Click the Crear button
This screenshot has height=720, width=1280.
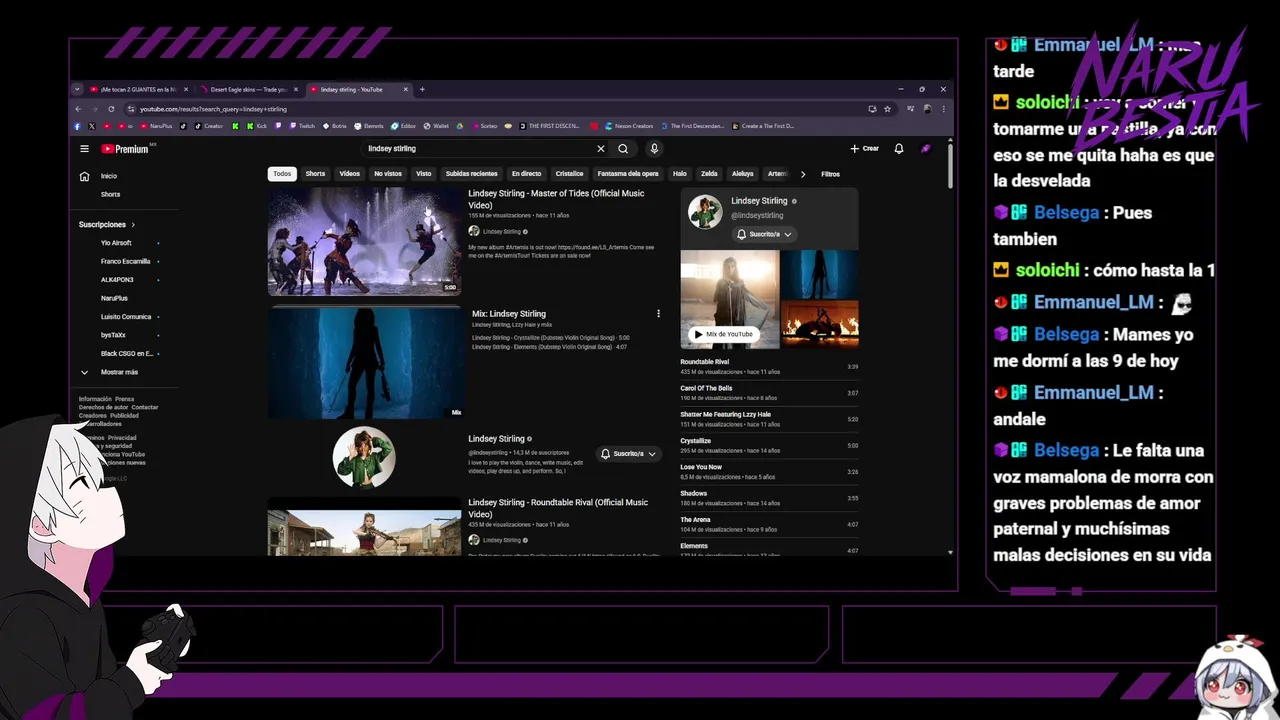865,149
